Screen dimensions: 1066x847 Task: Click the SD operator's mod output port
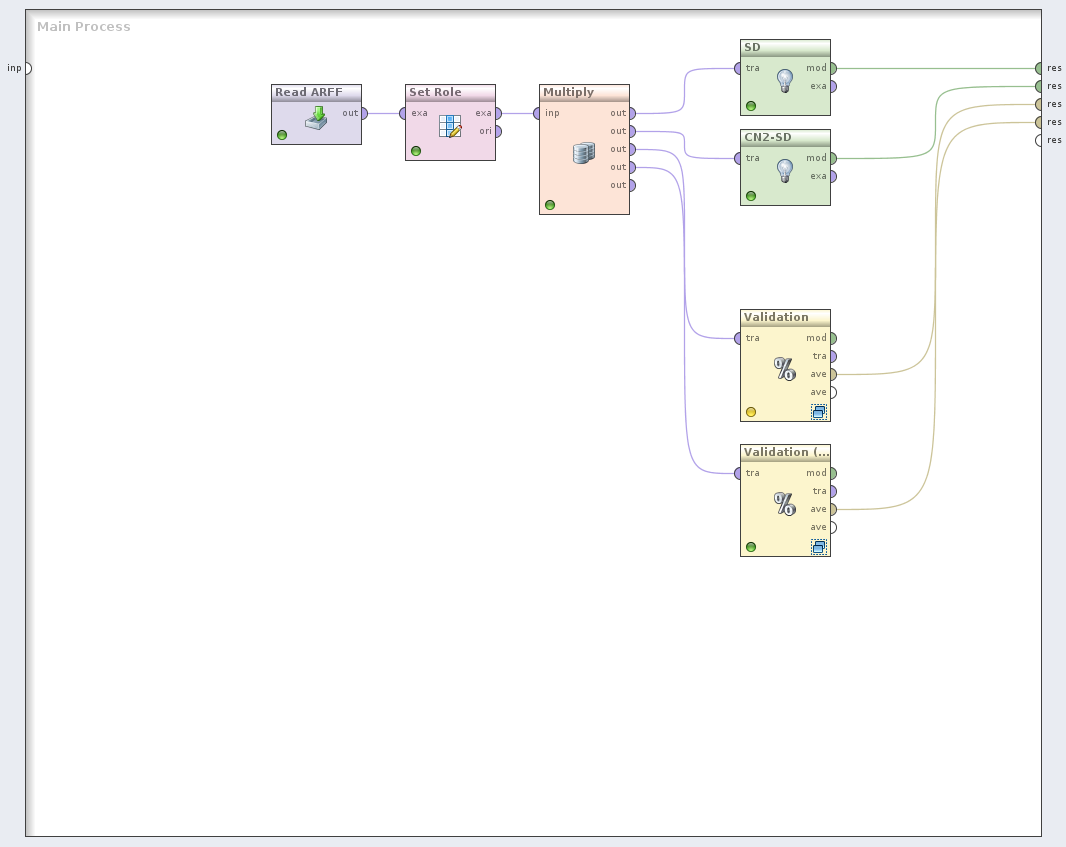pos(832,68)
